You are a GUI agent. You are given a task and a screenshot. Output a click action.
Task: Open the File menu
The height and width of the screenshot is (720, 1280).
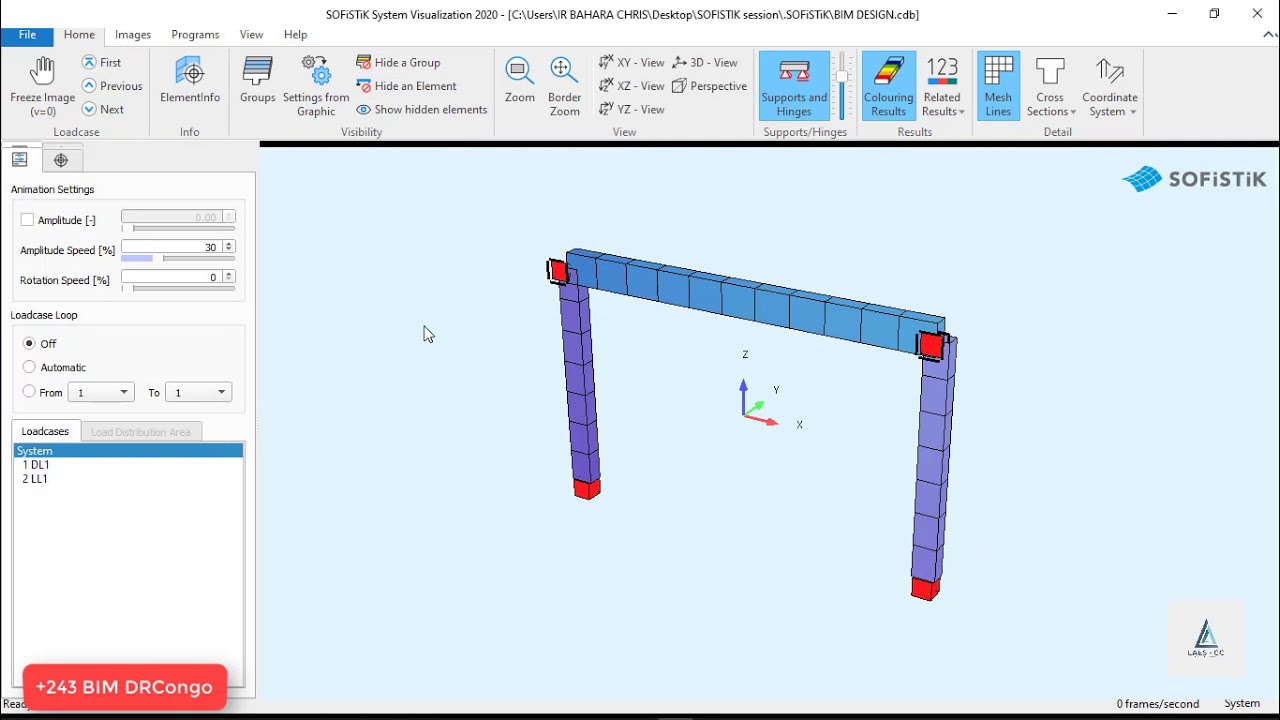coord(27,35)
